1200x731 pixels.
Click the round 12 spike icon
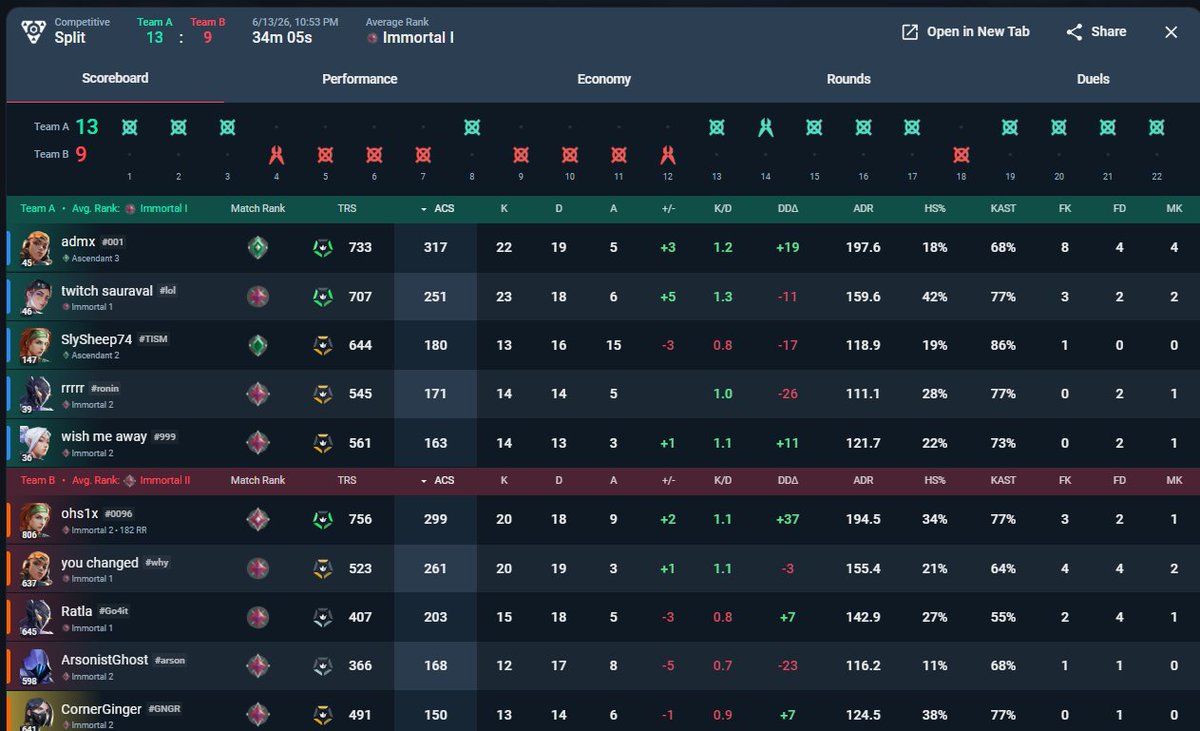pyautogui.click(x=668, y=155)
